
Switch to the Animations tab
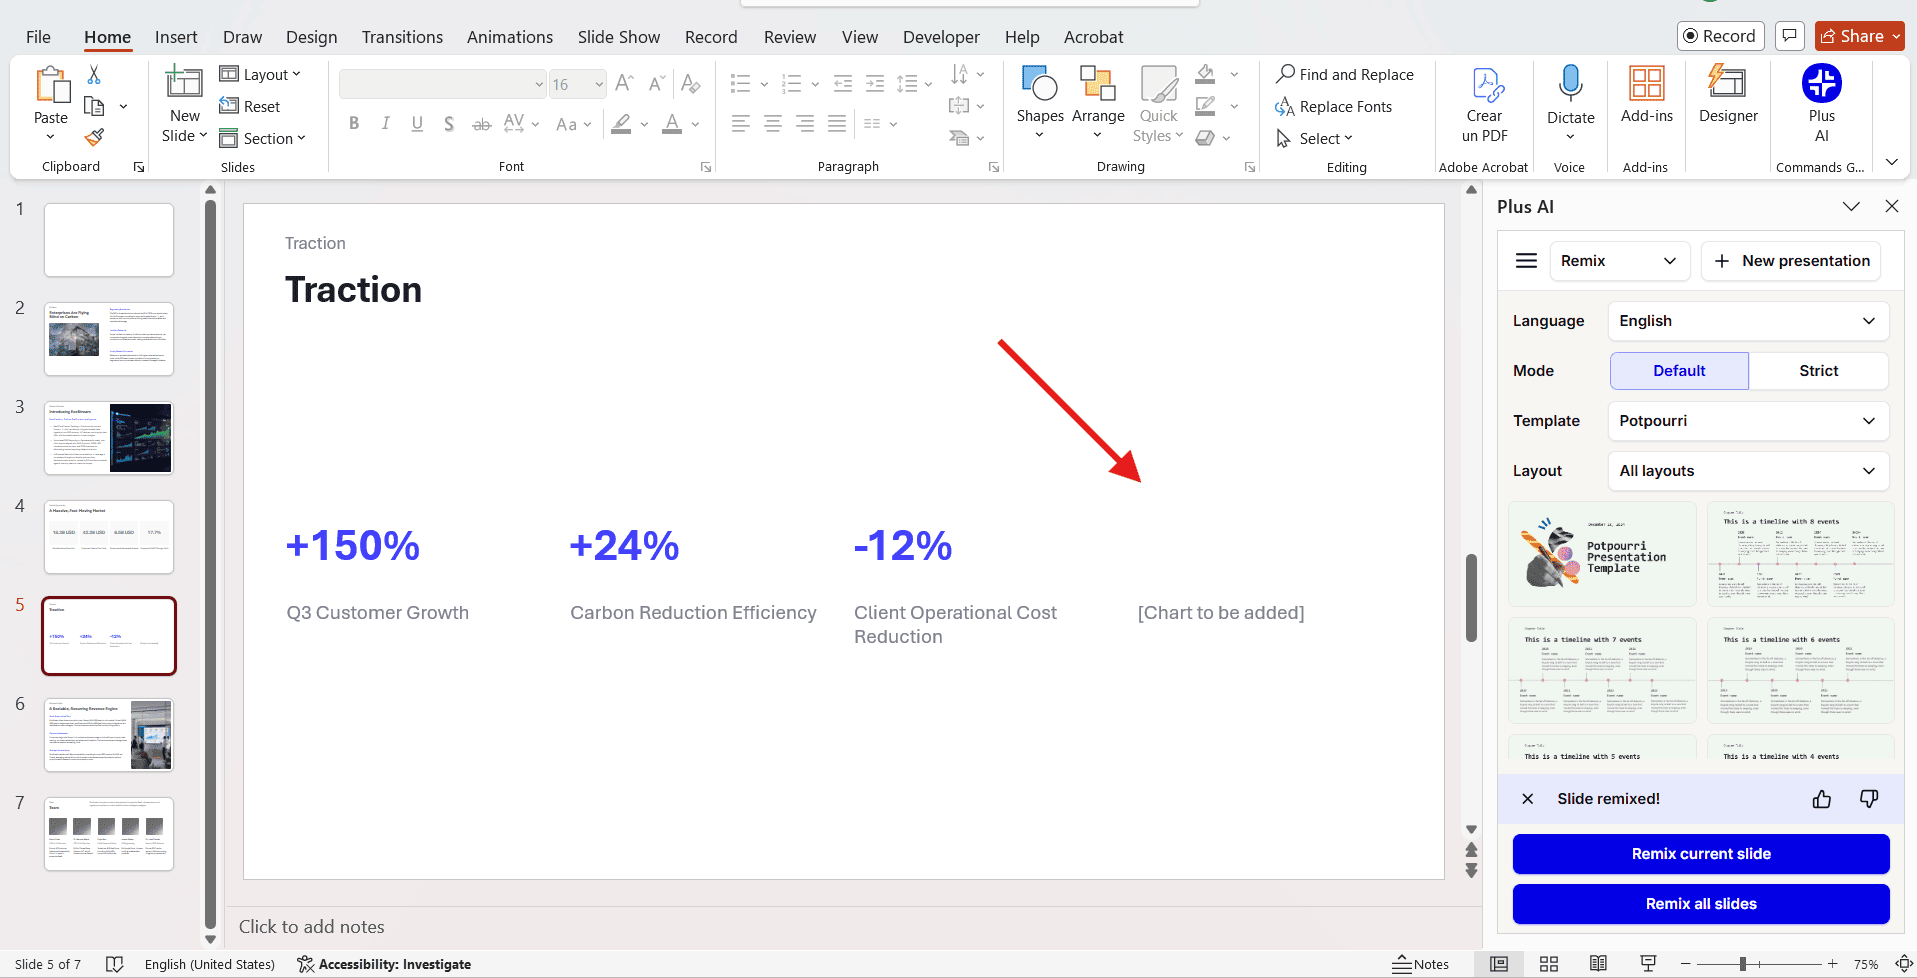[510, 37]
